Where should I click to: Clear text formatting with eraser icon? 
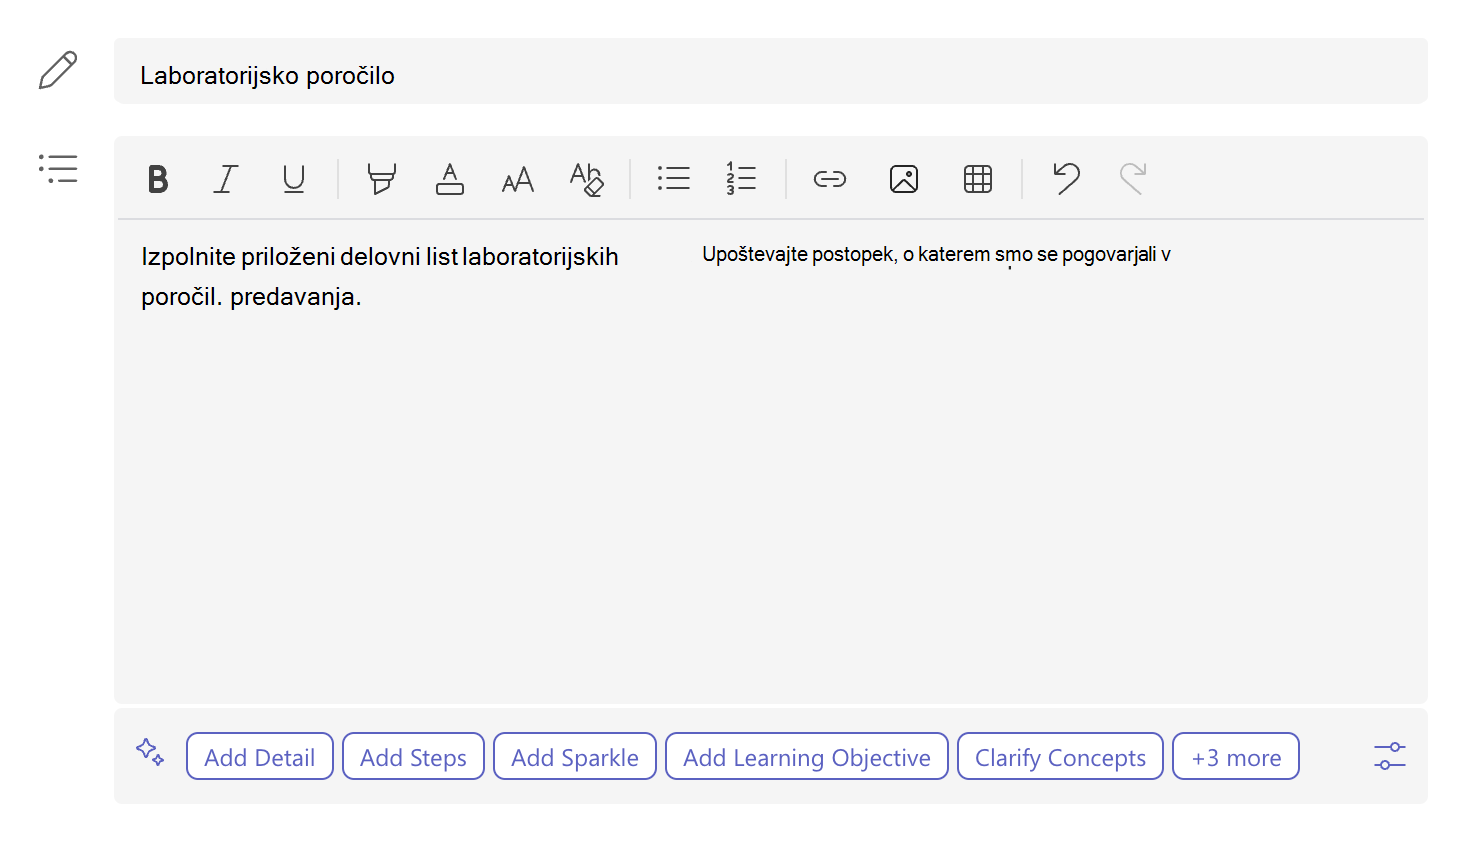(x=586, y=179)
